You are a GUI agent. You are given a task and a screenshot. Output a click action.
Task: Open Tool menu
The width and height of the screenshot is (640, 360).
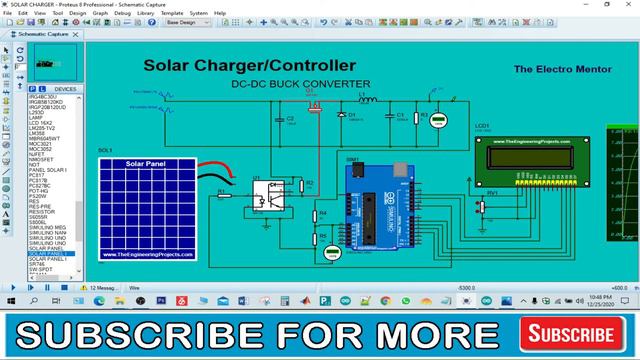click(58, 13)
